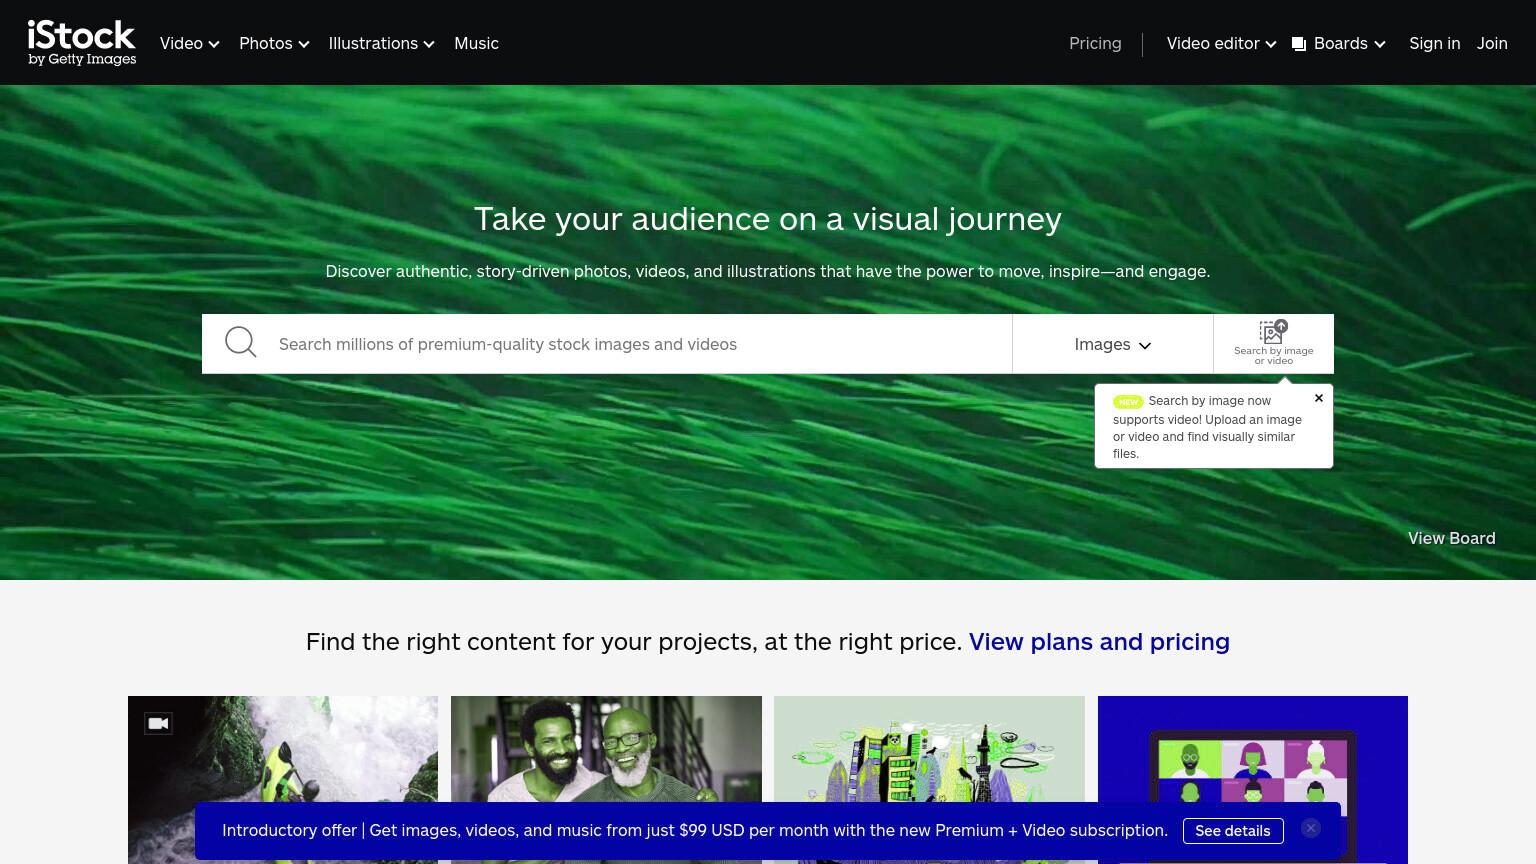
Task: Click the See details button
Action: coord(1233,831)
